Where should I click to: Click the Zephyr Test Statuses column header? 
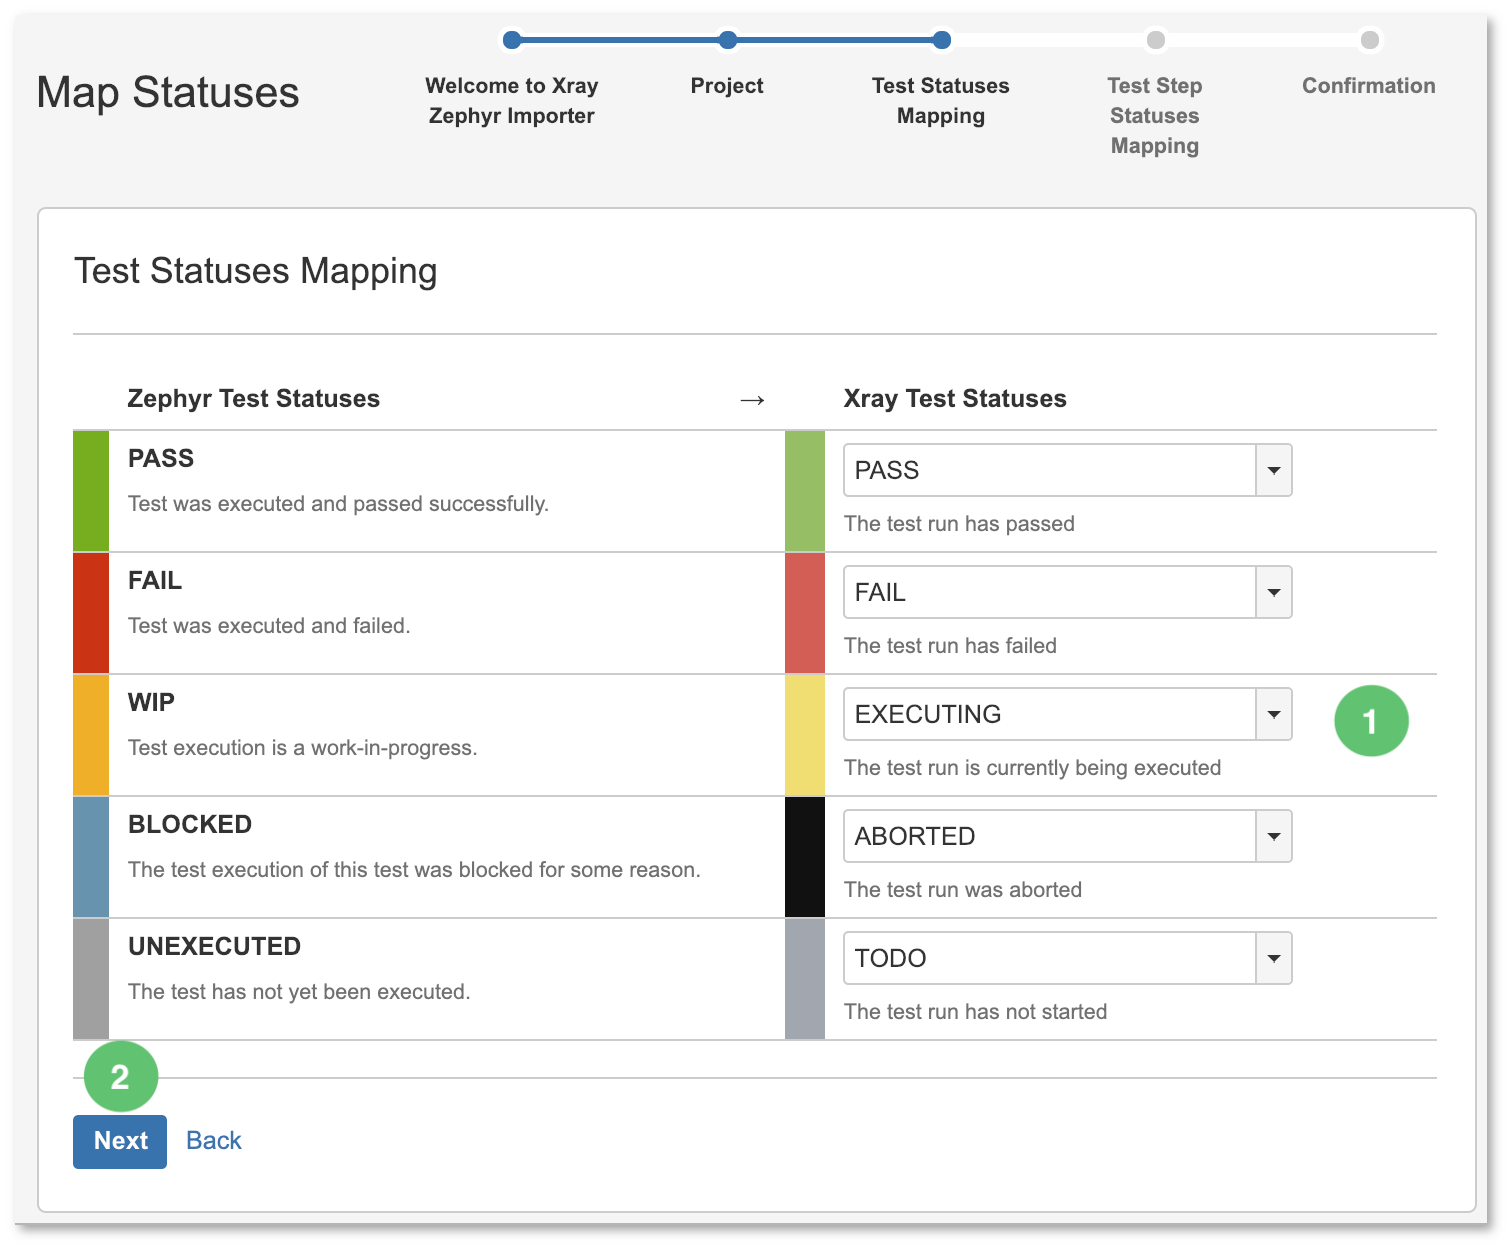pyautogui.click(x=254, y=399)
